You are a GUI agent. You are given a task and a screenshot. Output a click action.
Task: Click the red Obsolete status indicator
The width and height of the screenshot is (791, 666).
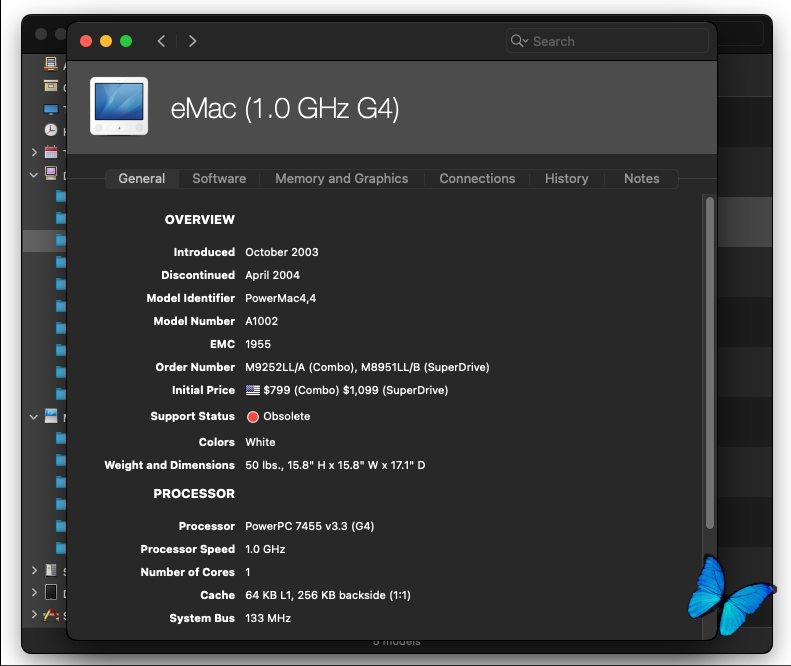coord(253,416)
